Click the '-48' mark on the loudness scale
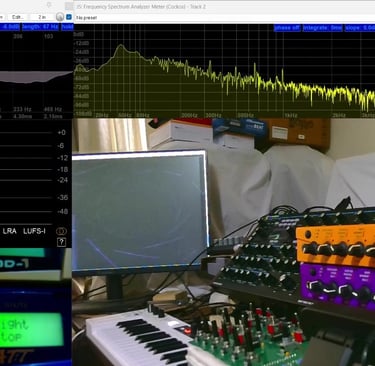Viewport: 375px width, 366px height. [62, 212]
